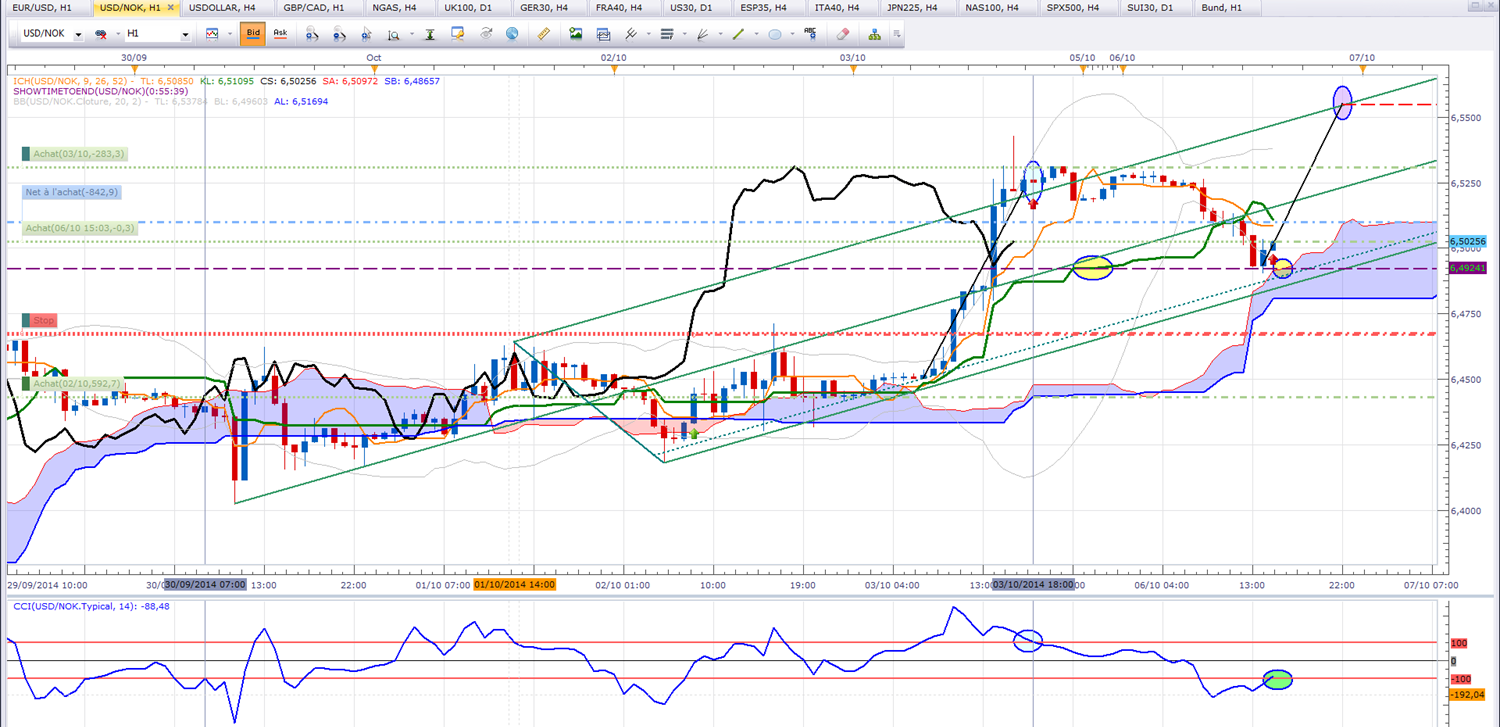The width and height of the screenshot is (1500, 727).
Task: Click the Achat(06/10 15:03,-0,3) label
Action: pyautogui.click(x=80, y=228)
